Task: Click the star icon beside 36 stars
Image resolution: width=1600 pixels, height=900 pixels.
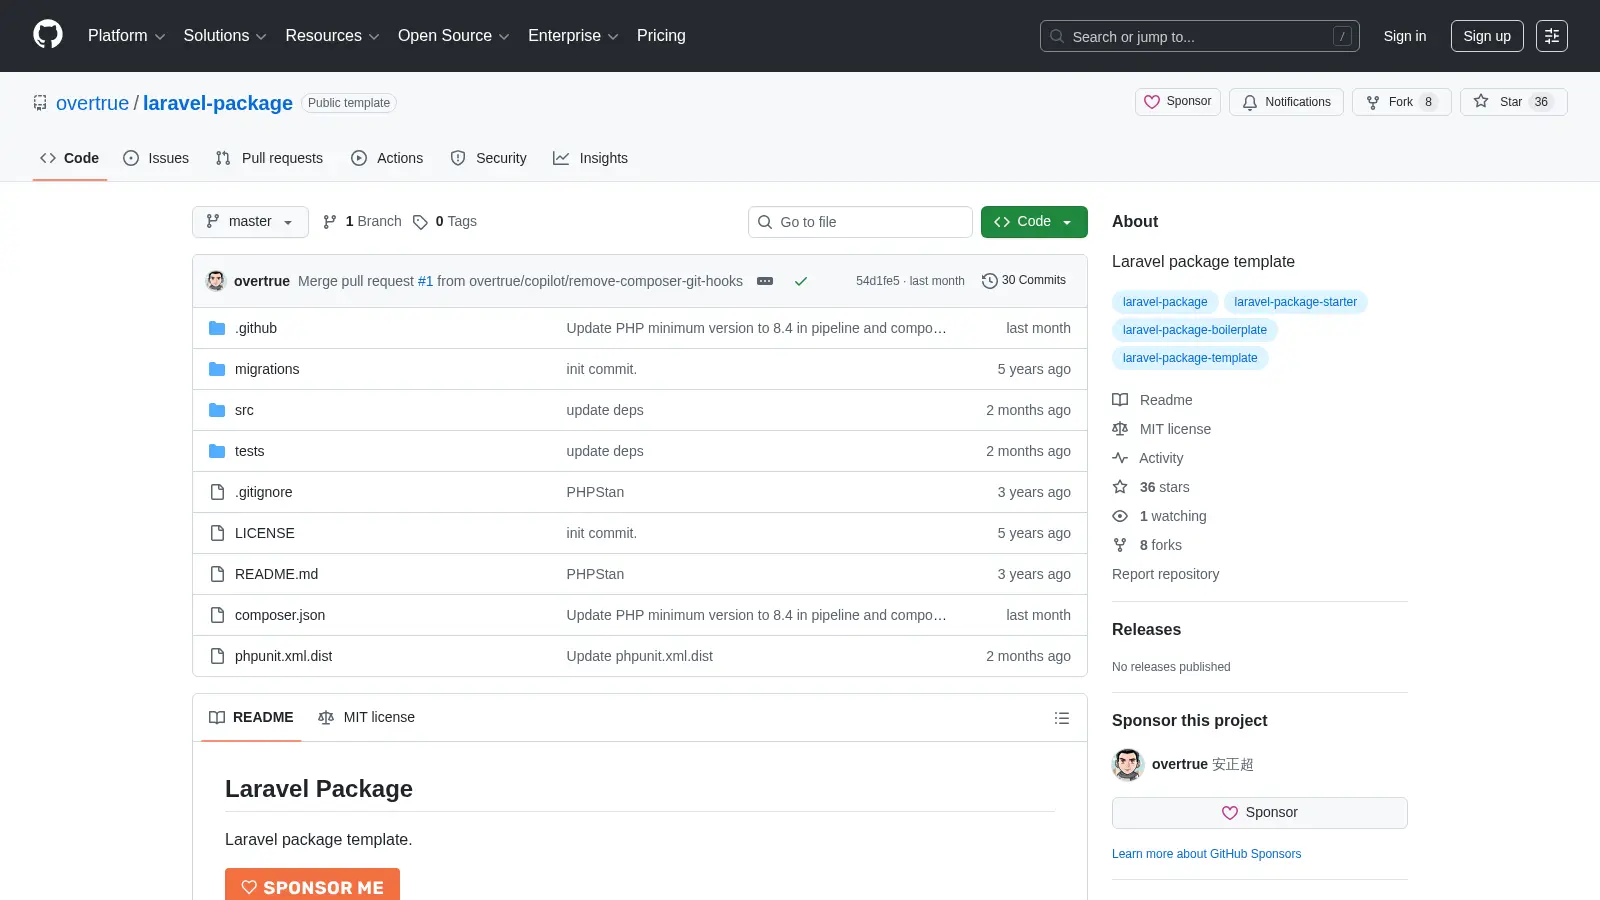Action: click(x=1120, y=487)
